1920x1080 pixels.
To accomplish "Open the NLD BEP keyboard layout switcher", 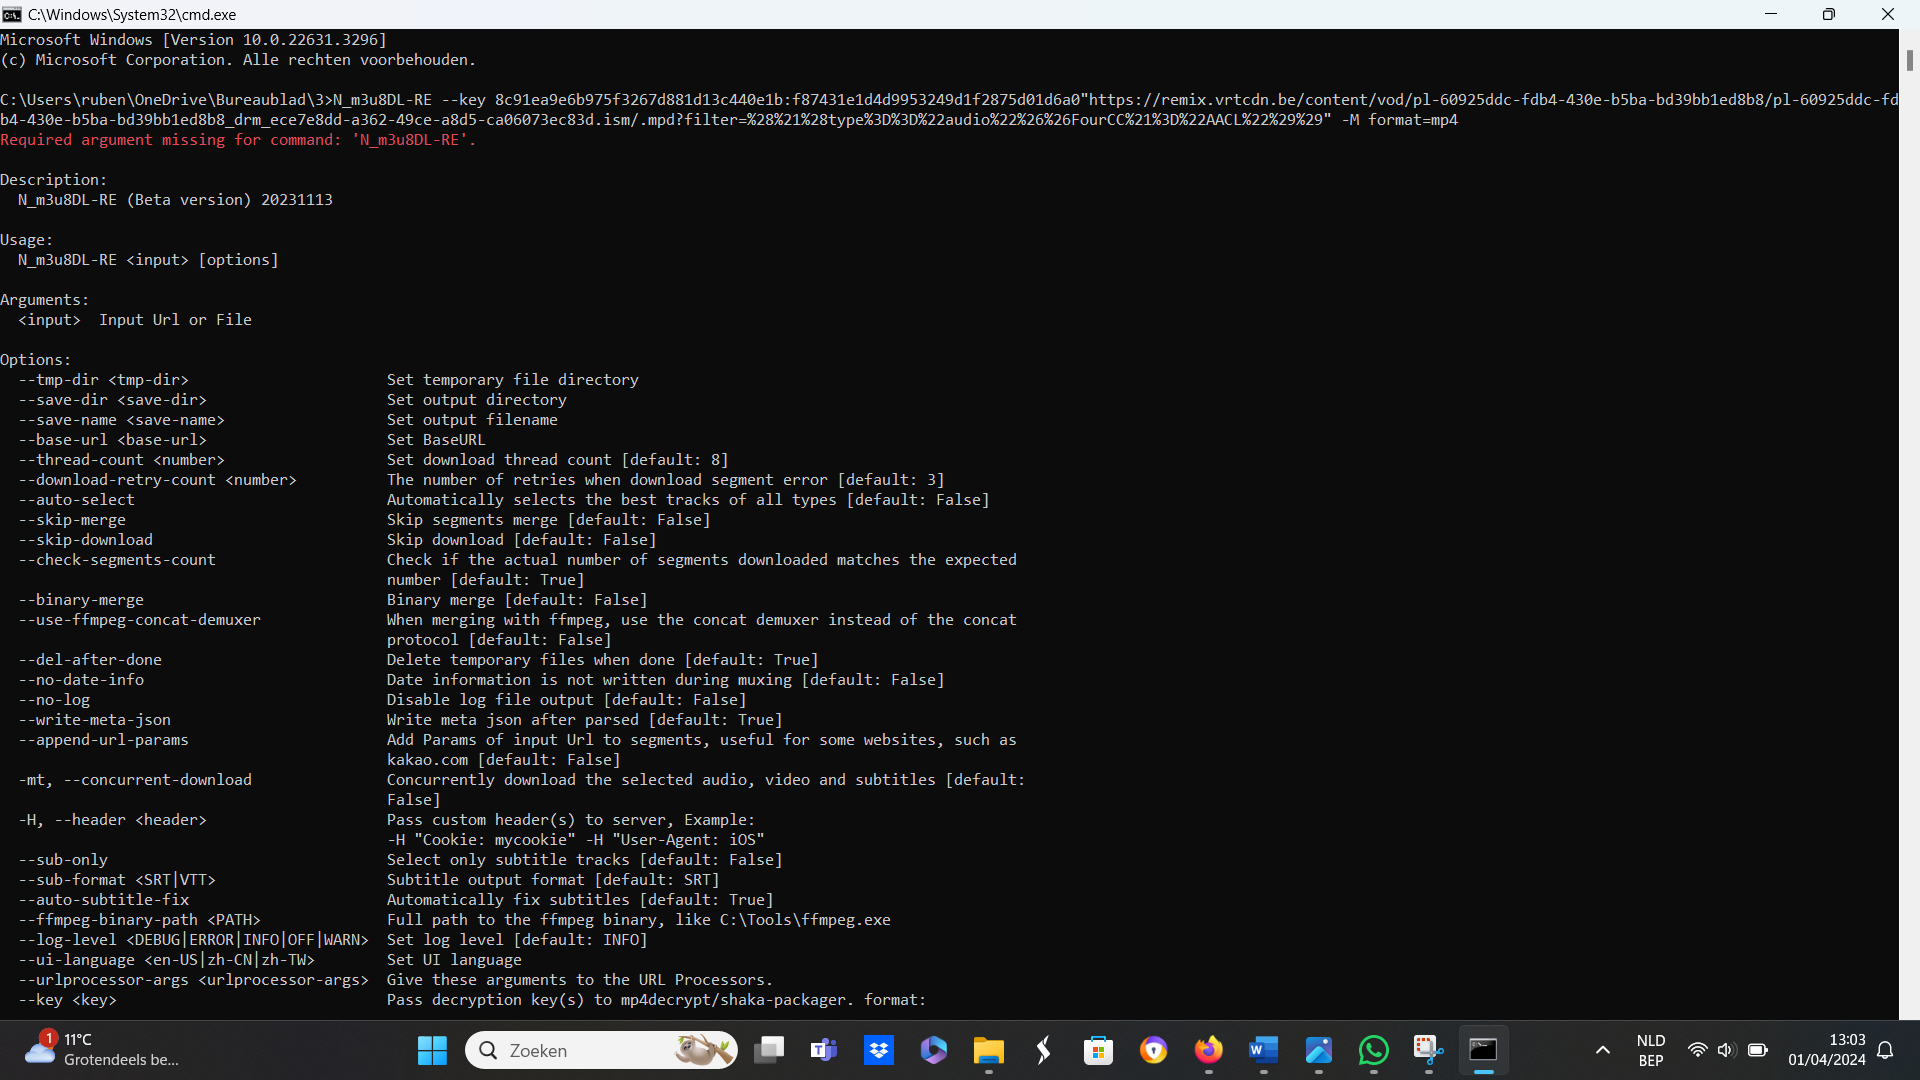I will coord(1651,1050).
